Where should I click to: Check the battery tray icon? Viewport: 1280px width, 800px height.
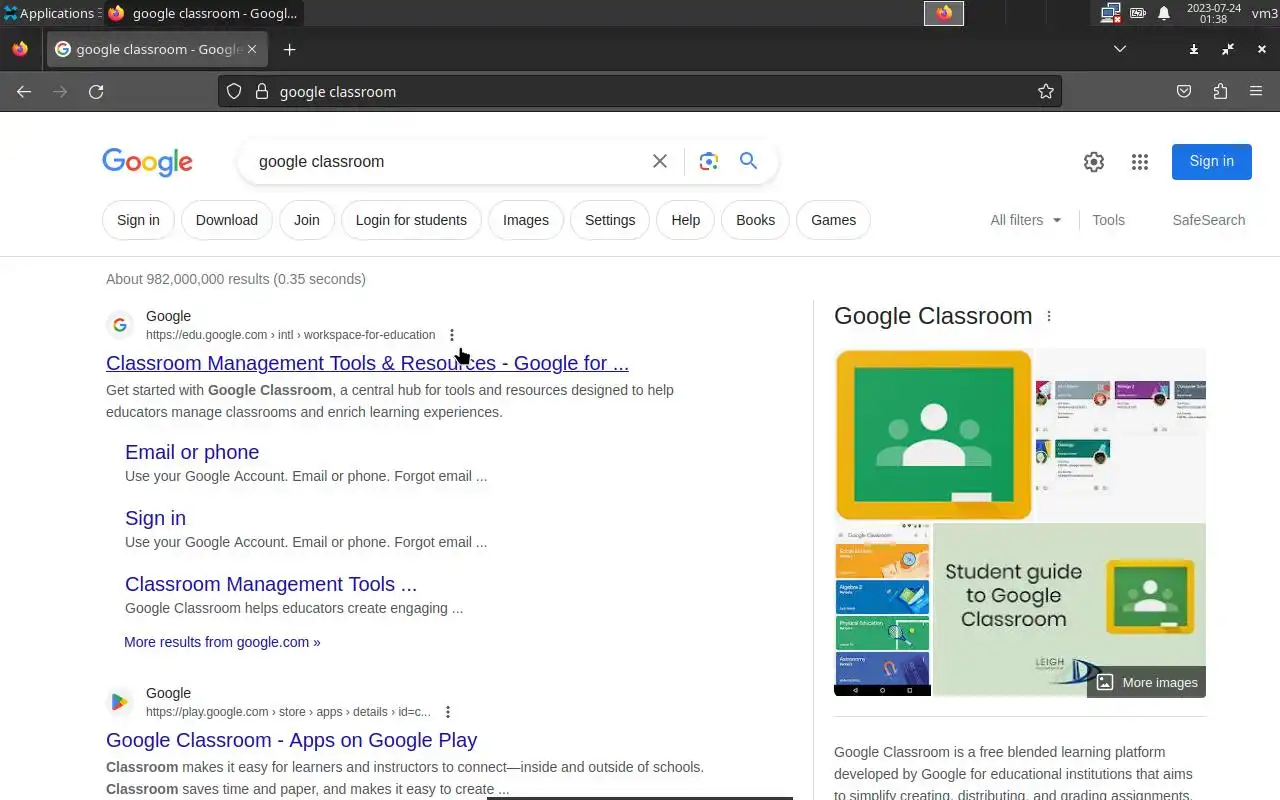[1138, 13]
